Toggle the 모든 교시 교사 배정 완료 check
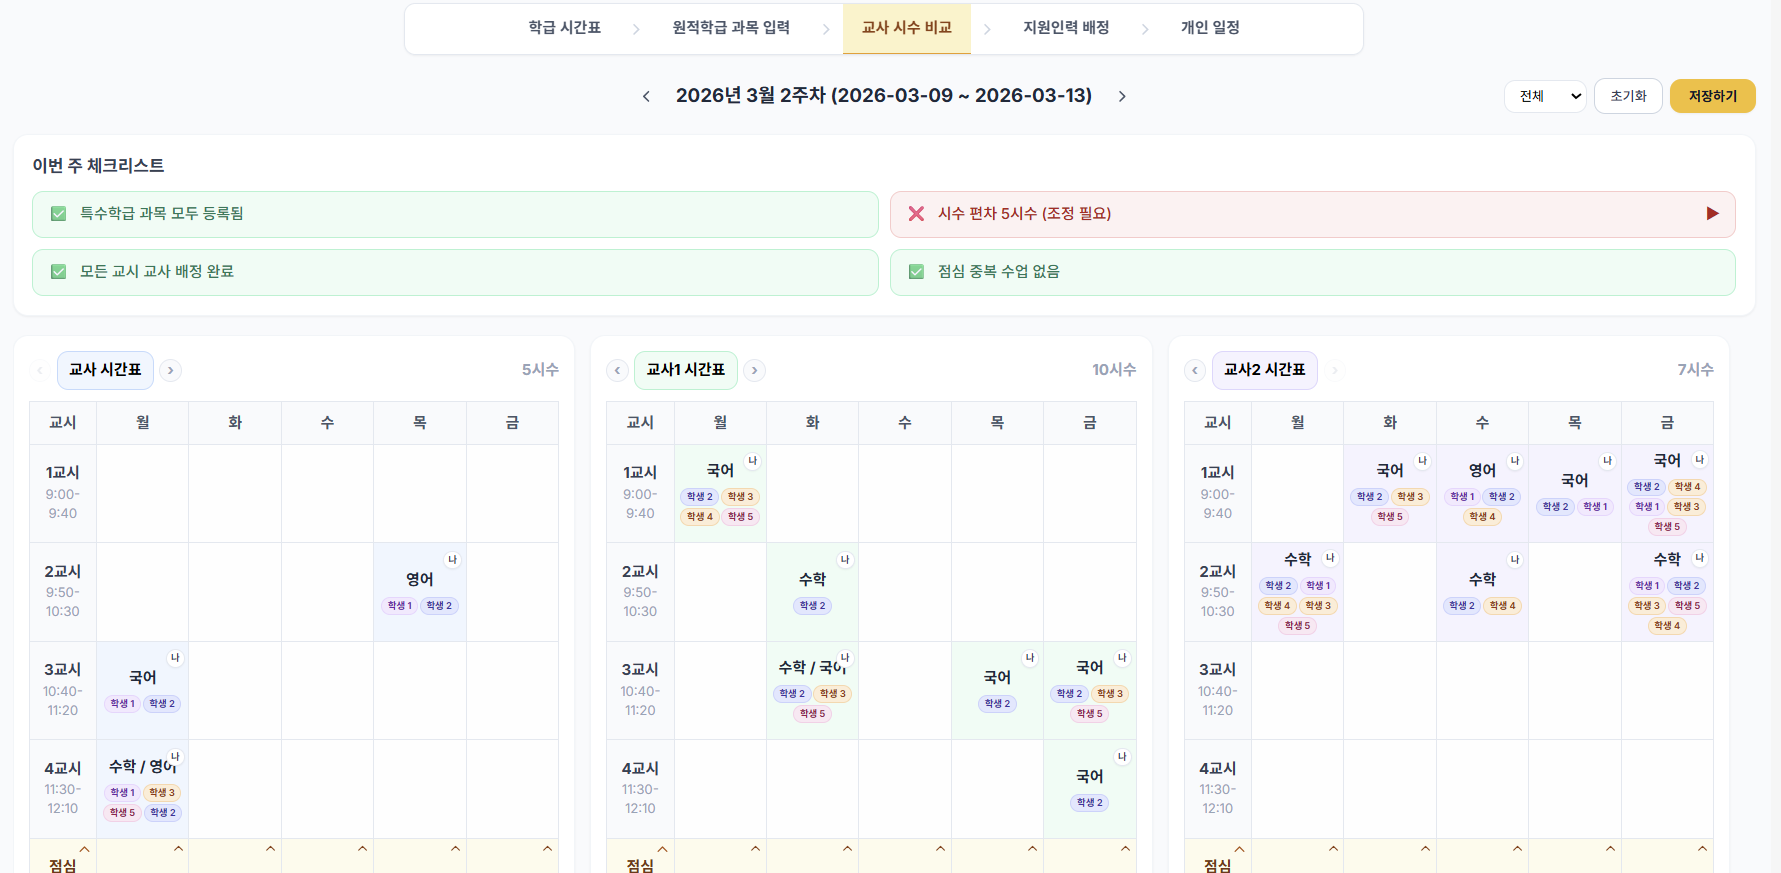Viewport: 1781px width, 873px height. (58, 271)
